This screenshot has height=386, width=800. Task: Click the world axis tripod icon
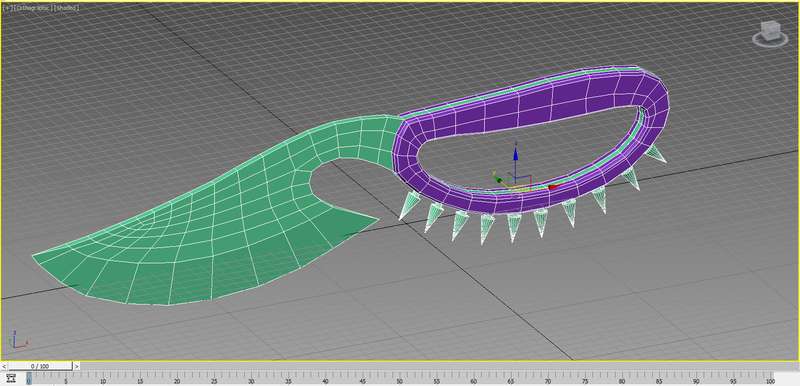click(18, 339)
